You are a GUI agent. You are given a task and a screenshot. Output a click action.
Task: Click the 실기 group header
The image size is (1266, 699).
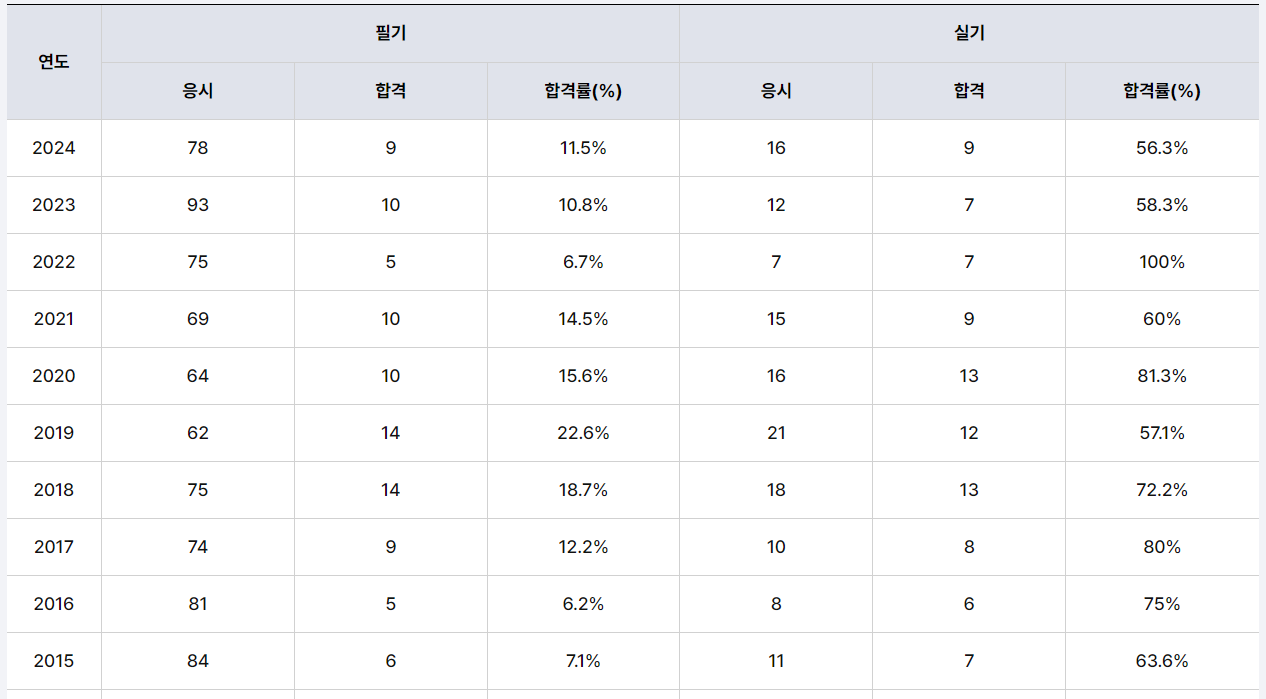(969, 33)
